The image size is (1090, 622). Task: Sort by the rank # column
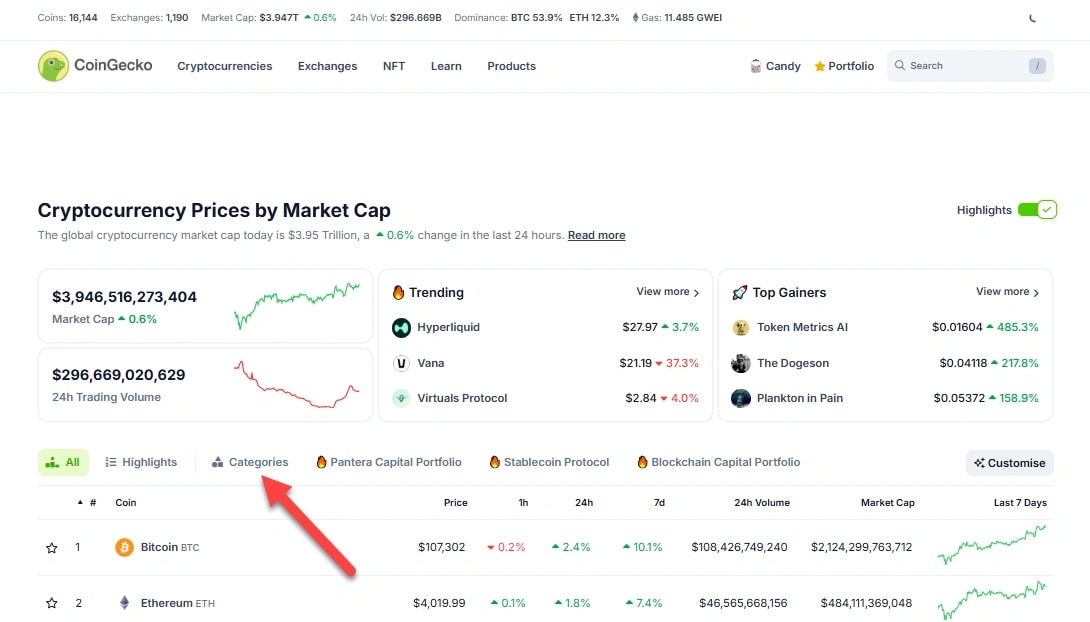[92, 503]
